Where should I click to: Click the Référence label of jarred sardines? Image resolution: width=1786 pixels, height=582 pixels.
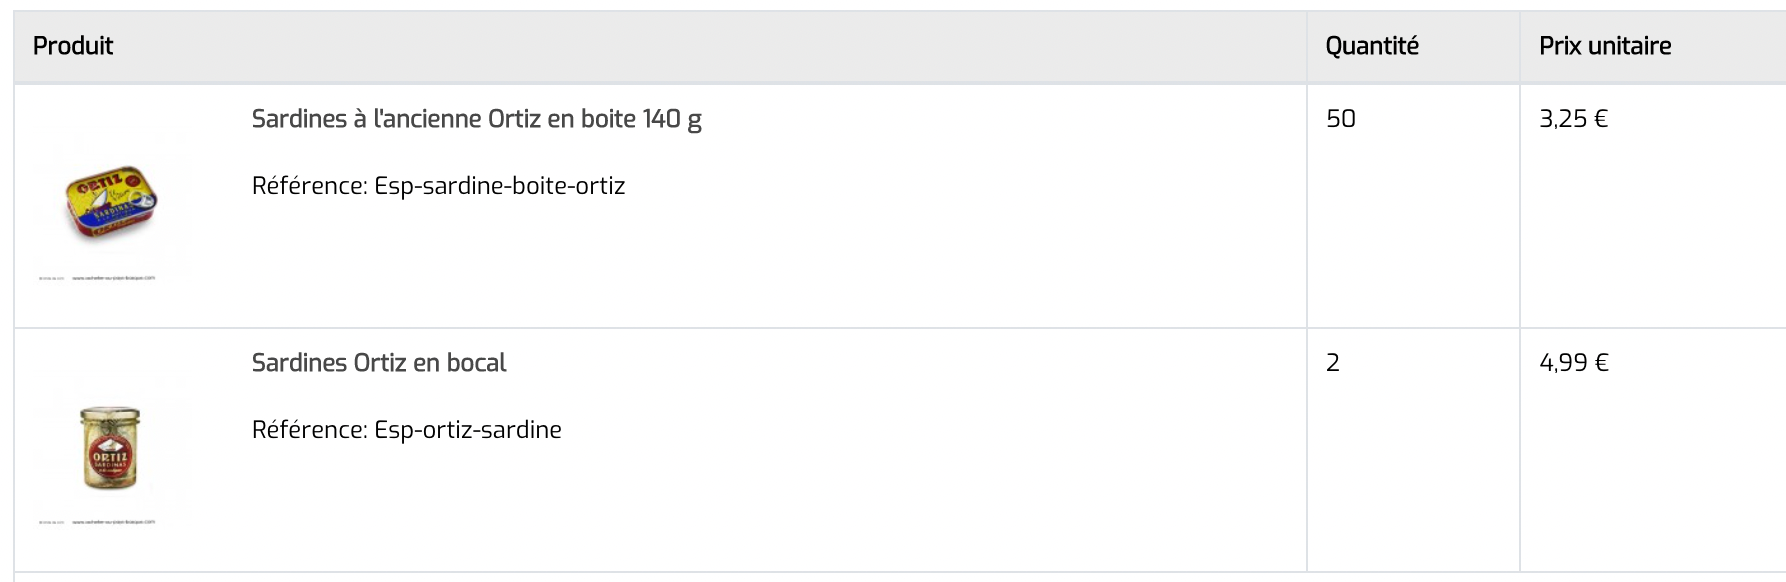point(310,430)
